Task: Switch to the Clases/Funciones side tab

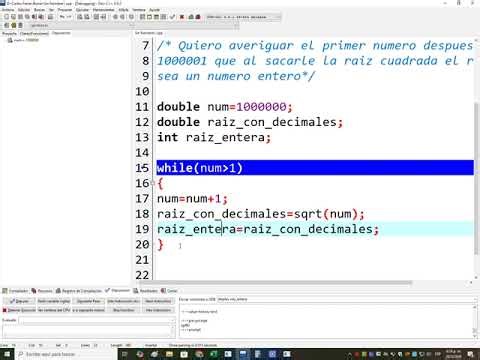Action: click(34, 34)
